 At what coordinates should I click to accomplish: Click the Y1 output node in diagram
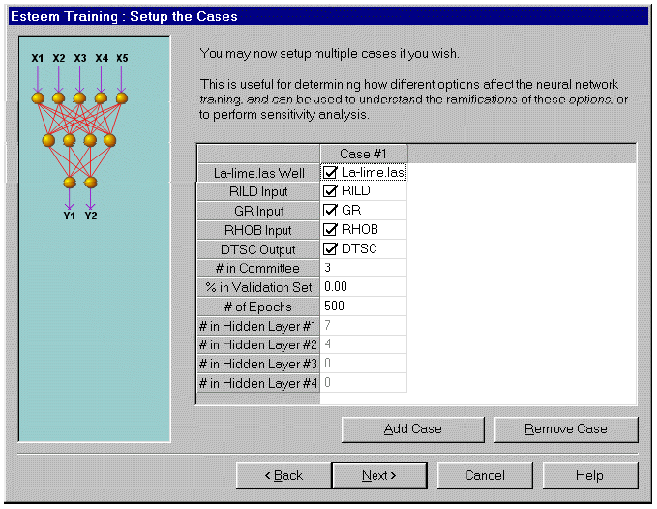[x=69, y=183]
